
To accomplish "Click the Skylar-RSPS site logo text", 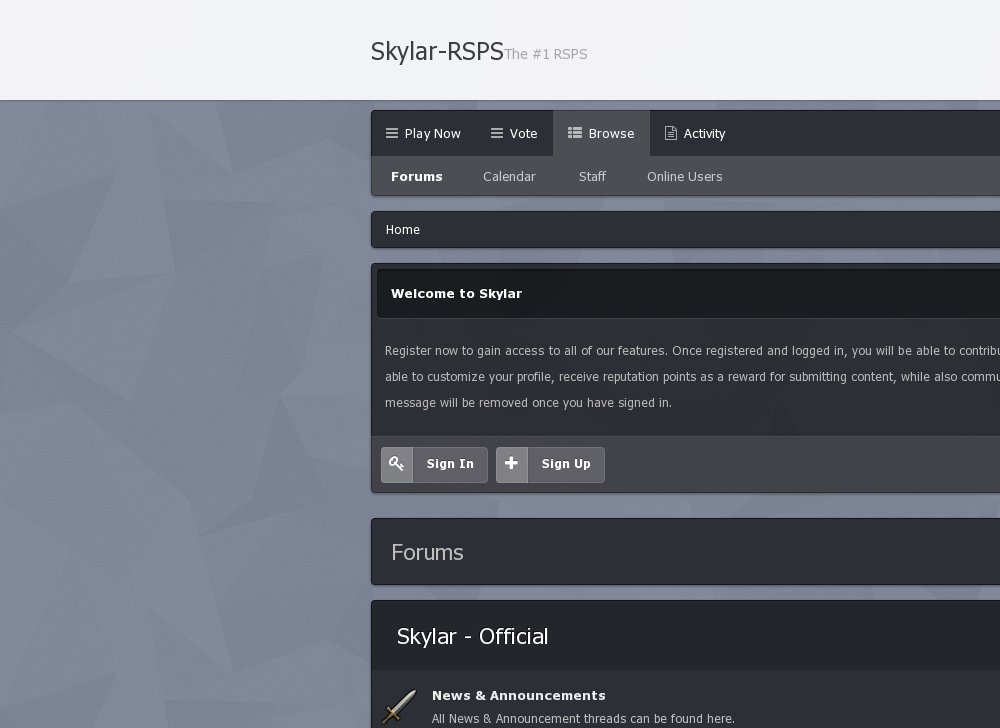I will (x=437, y=52).
